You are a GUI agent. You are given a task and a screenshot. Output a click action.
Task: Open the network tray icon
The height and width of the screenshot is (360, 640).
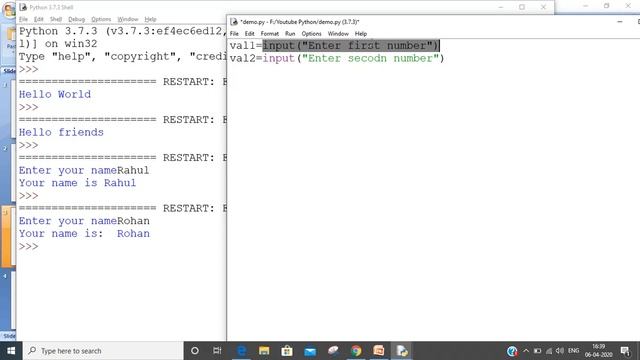click(549, 351)
